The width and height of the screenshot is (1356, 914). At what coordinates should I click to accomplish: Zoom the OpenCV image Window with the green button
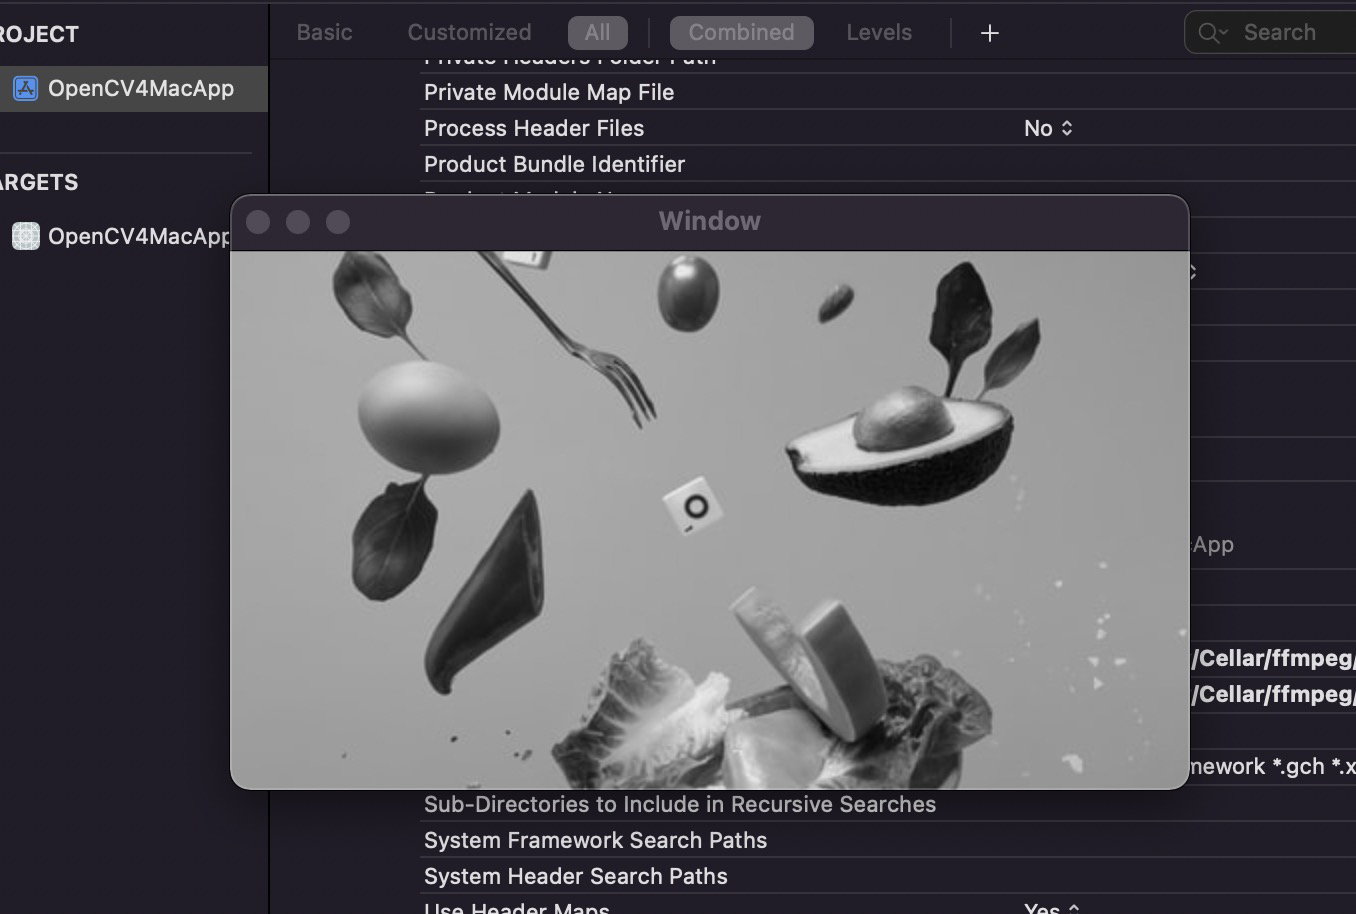[338, 222]
